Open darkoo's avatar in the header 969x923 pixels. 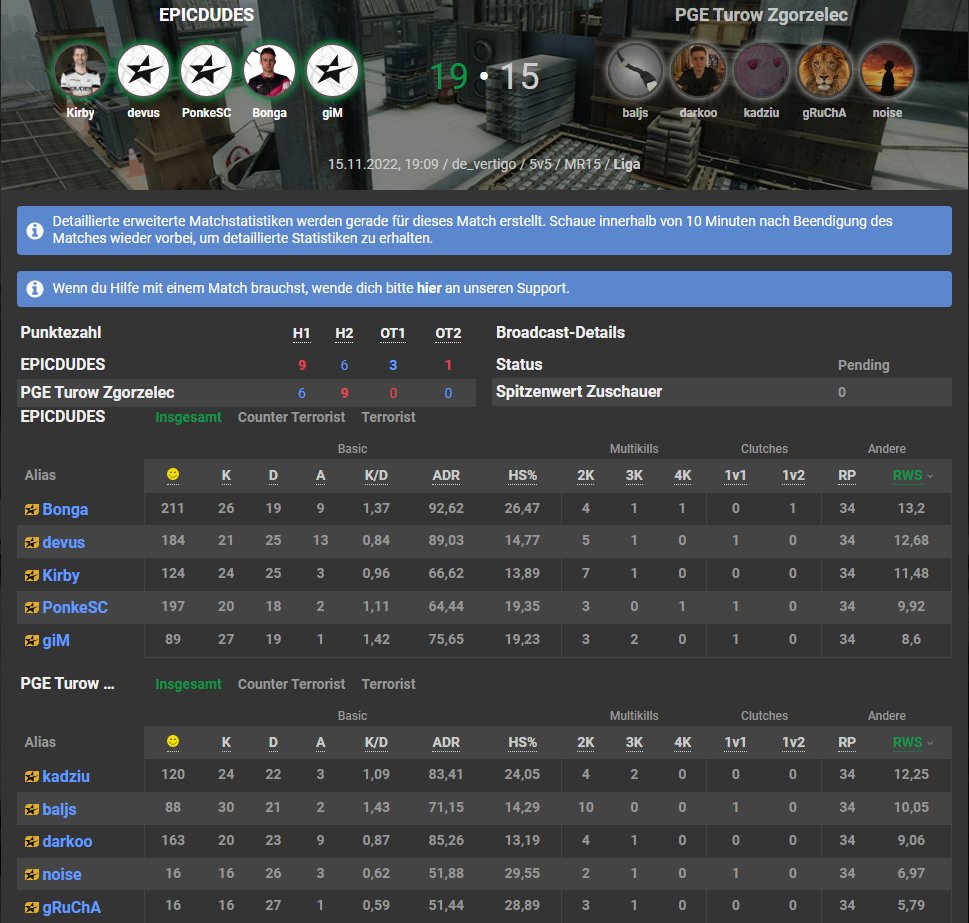pyautogui.click(x=698, y=71)
